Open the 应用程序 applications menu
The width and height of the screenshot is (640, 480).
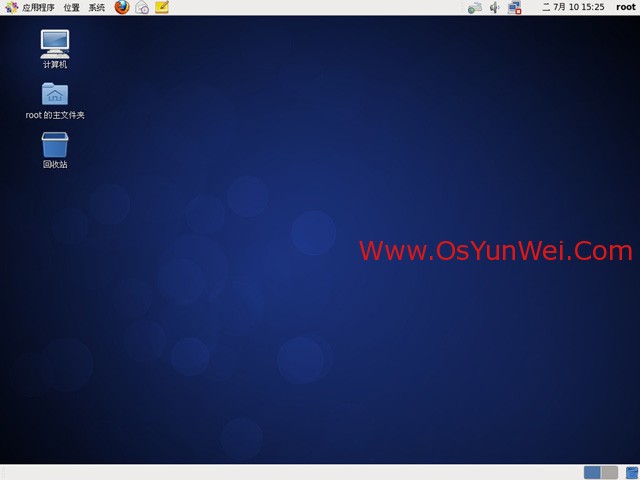[x=30, y=7]
